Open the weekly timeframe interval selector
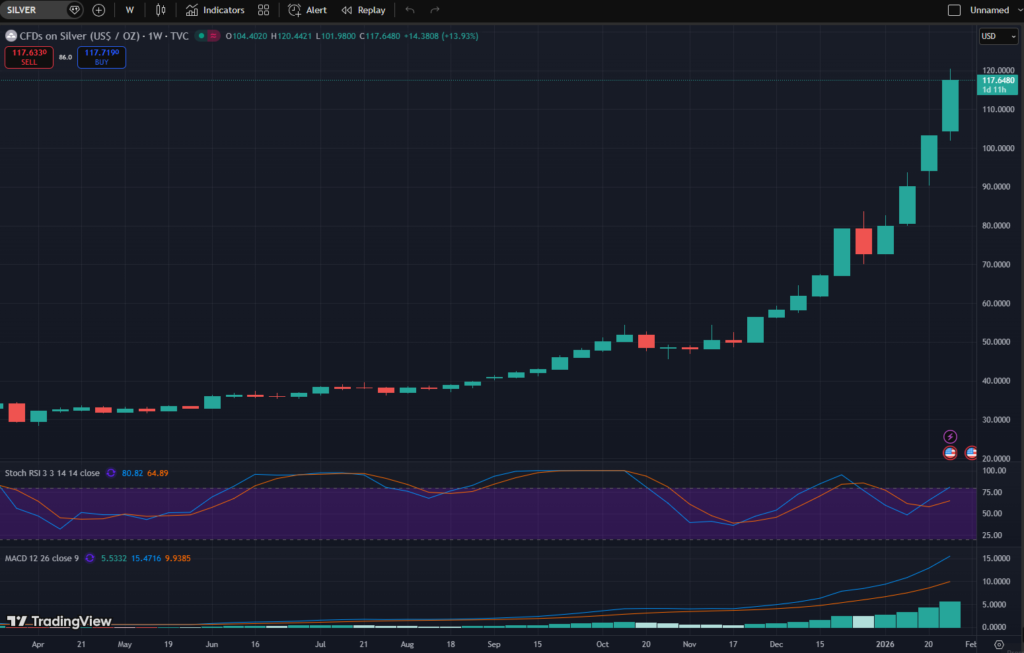The image size is (1024, 653). (129, 10)
